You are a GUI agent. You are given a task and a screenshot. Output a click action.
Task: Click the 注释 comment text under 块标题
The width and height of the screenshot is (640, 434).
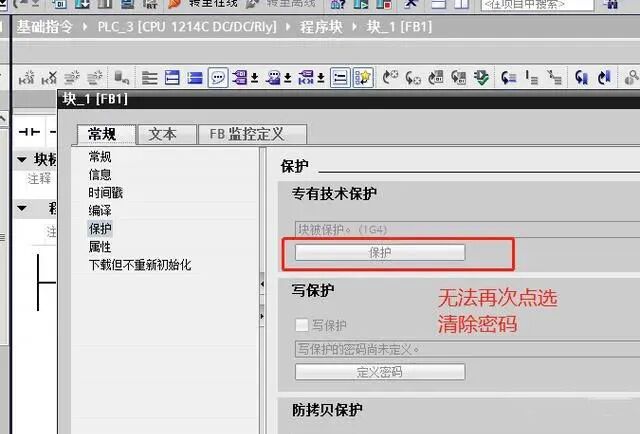(x=39, y=178)
